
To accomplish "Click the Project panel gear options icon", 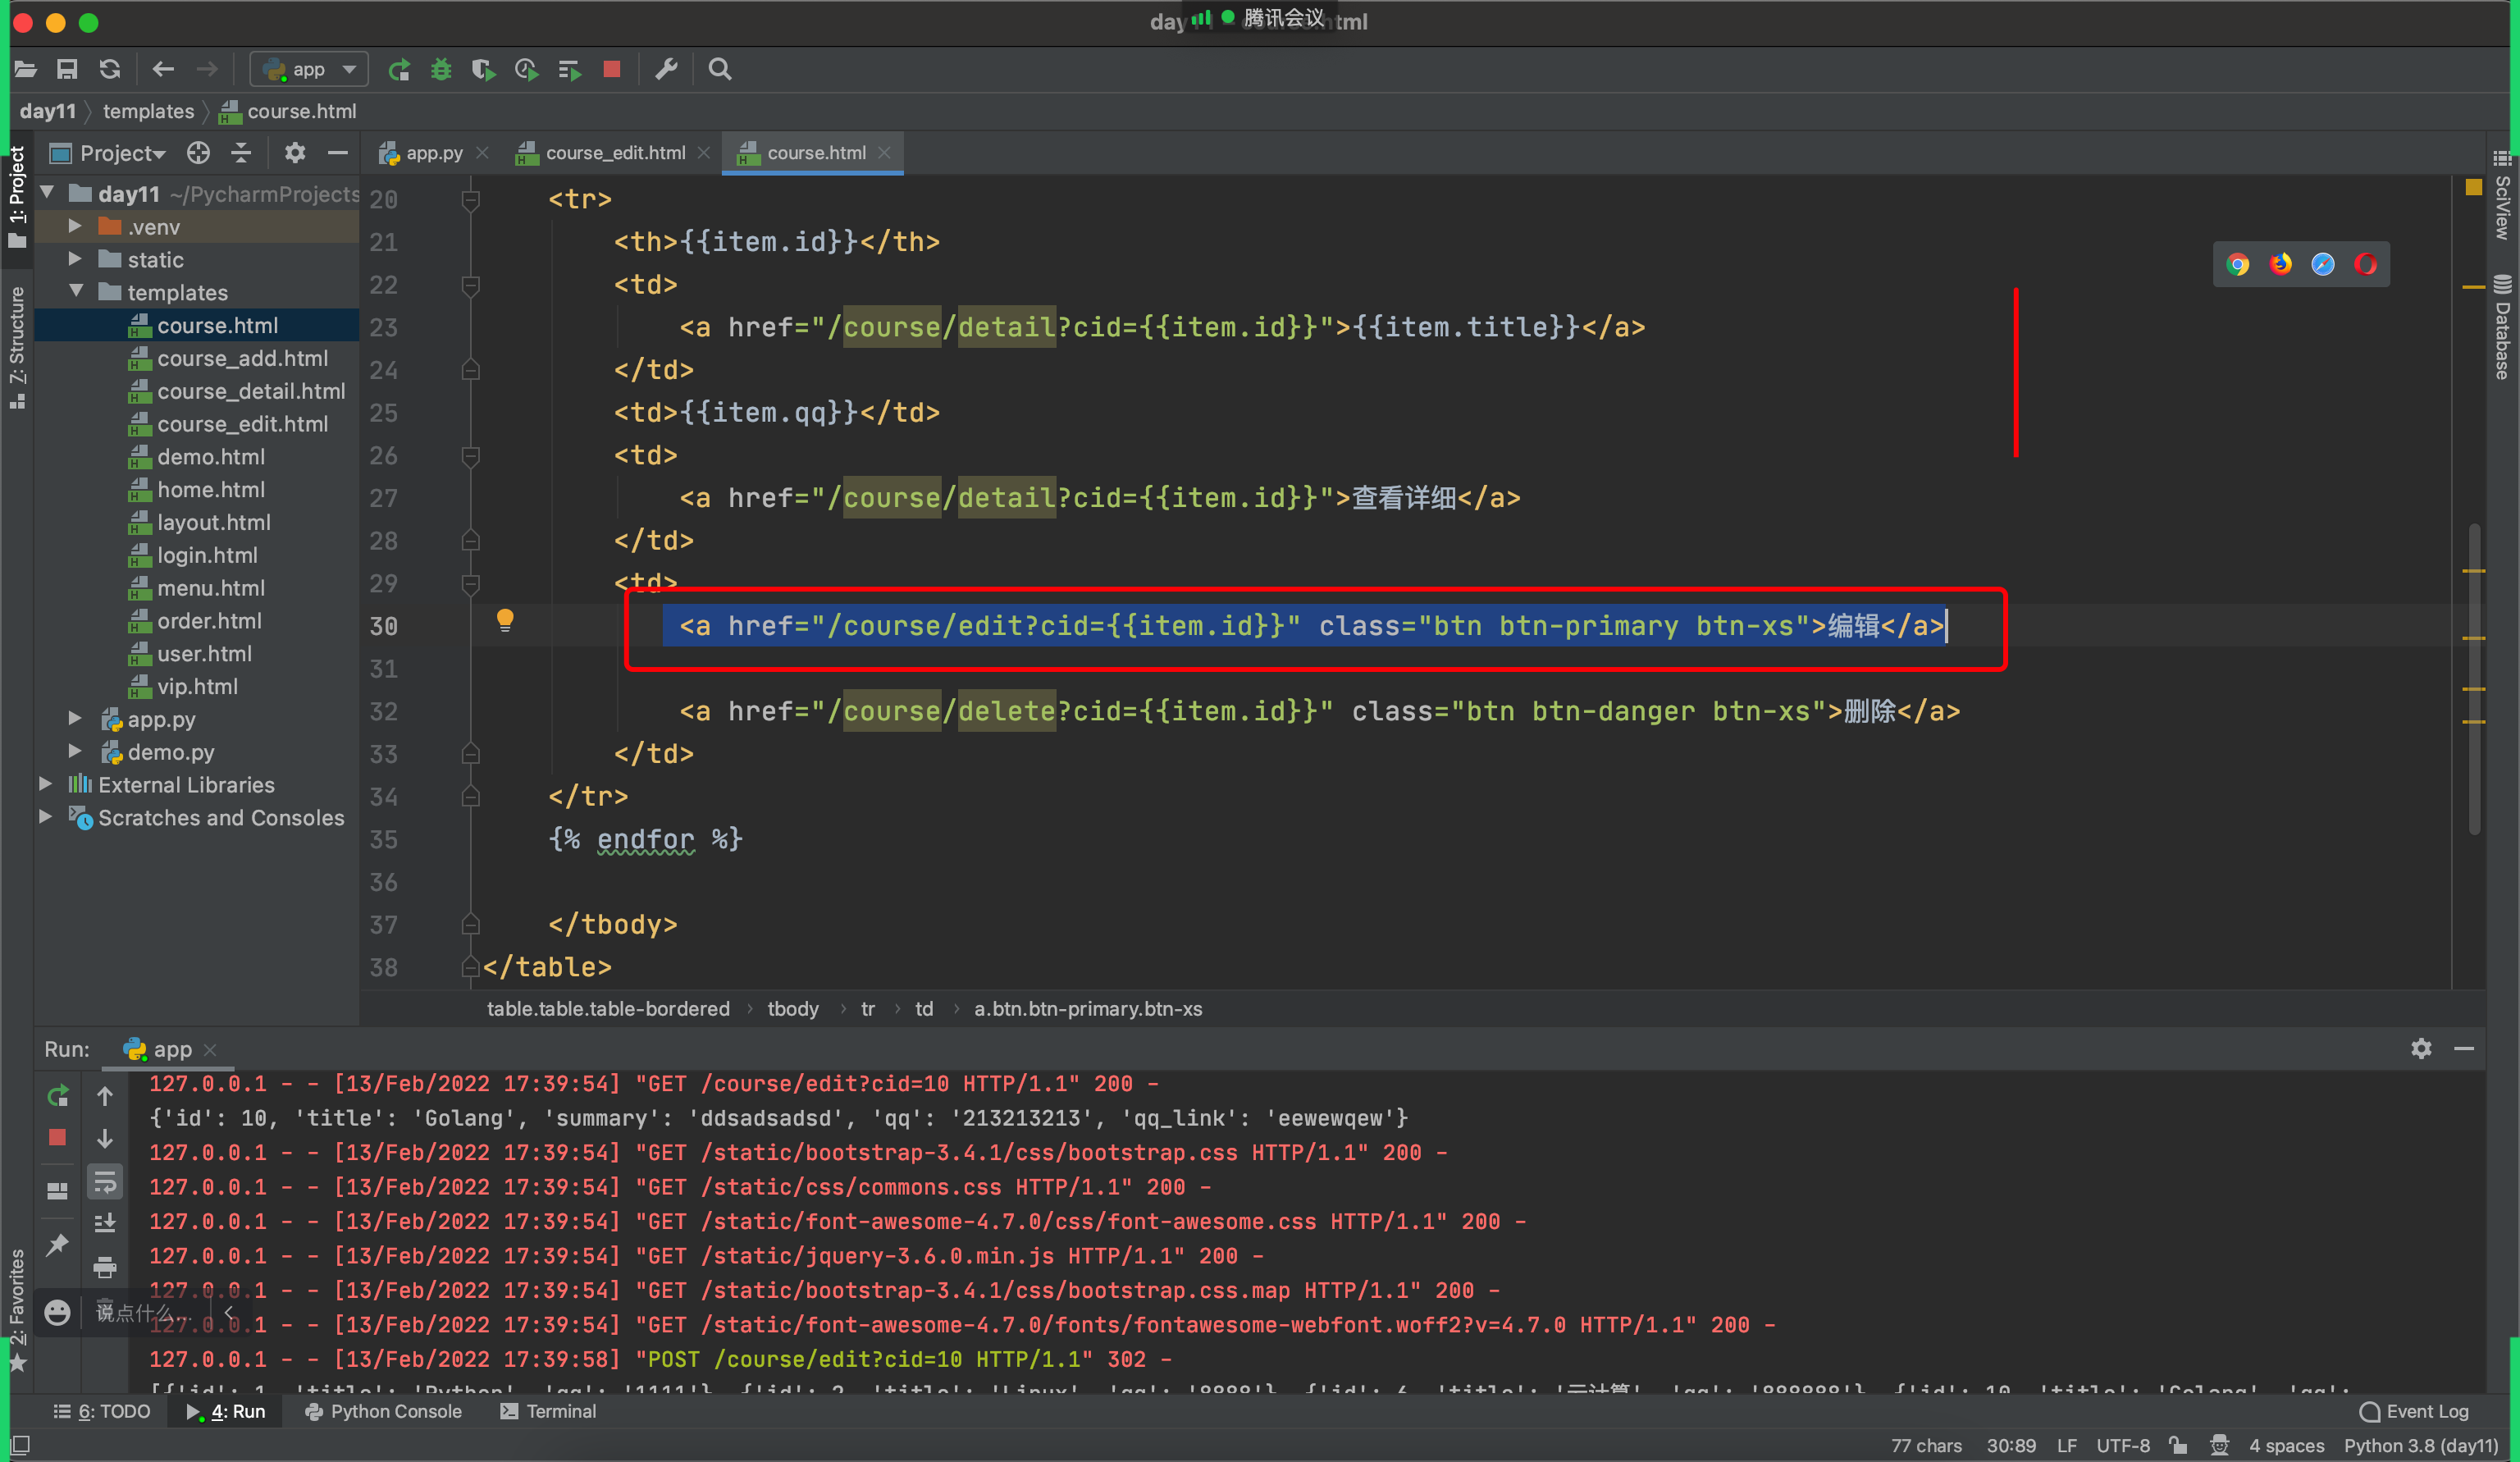I will click(x=294, y=153).
